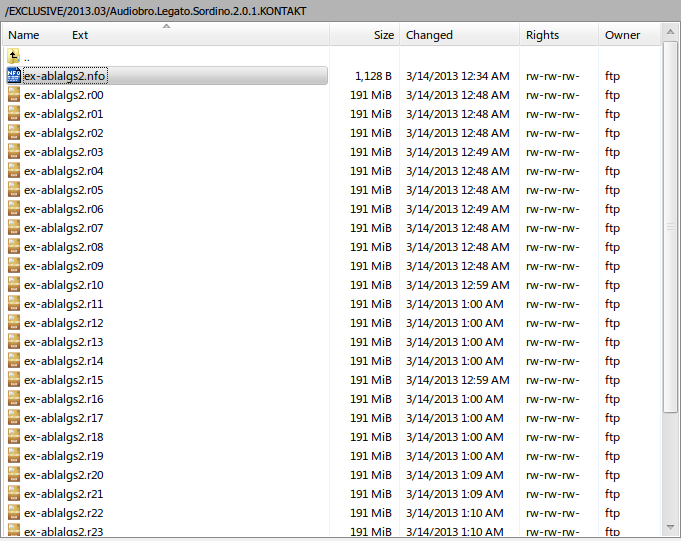Image resolution: width=681 pixels, height=541 pixels.
Task: Click the archive icon of ex-ablalgs2.r21
Action: [13, 494]
